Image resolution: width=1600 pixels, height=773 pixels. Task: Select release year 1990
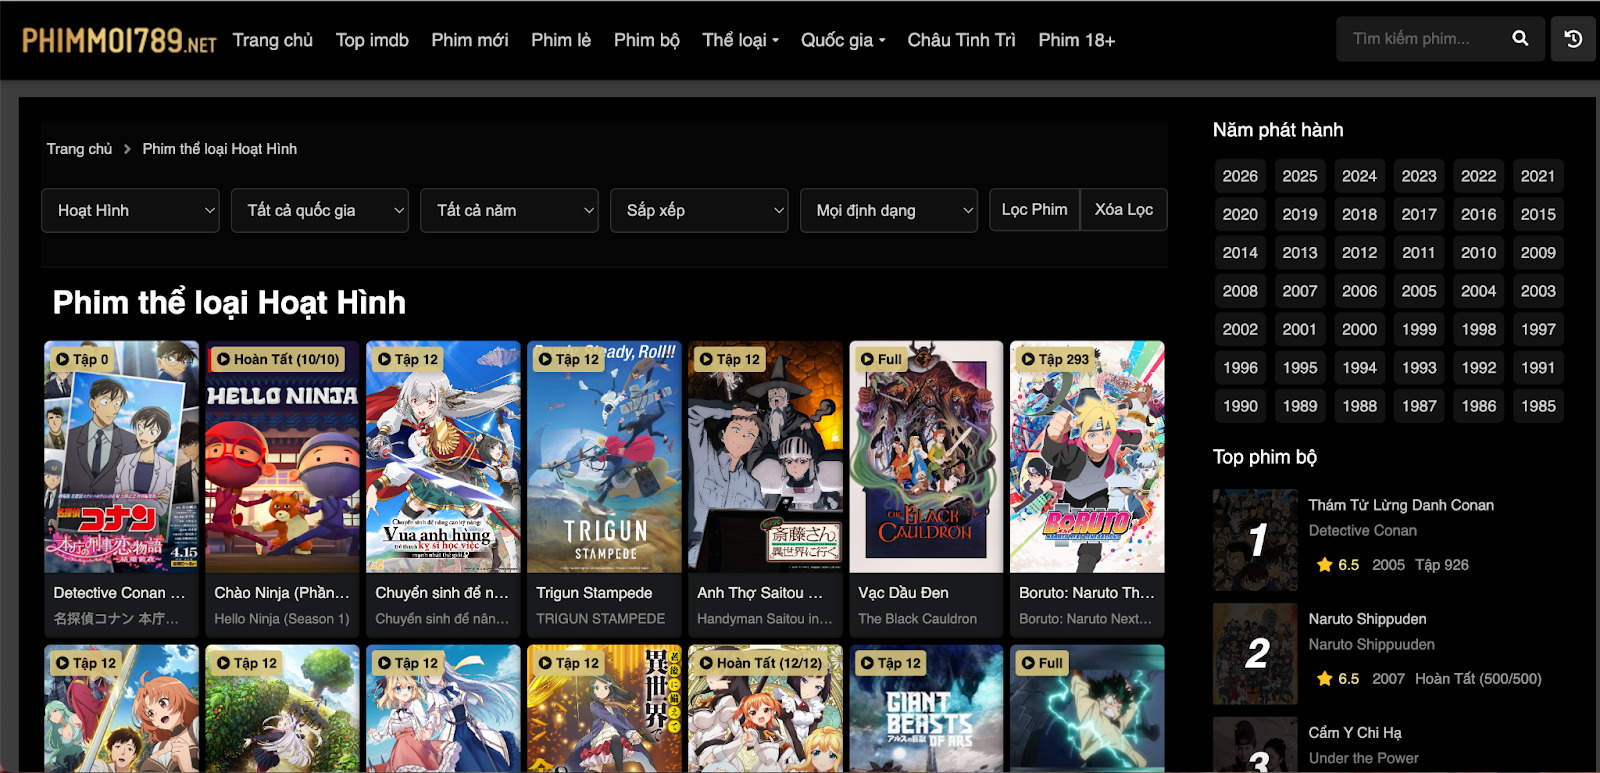(x=1240, y=406)
